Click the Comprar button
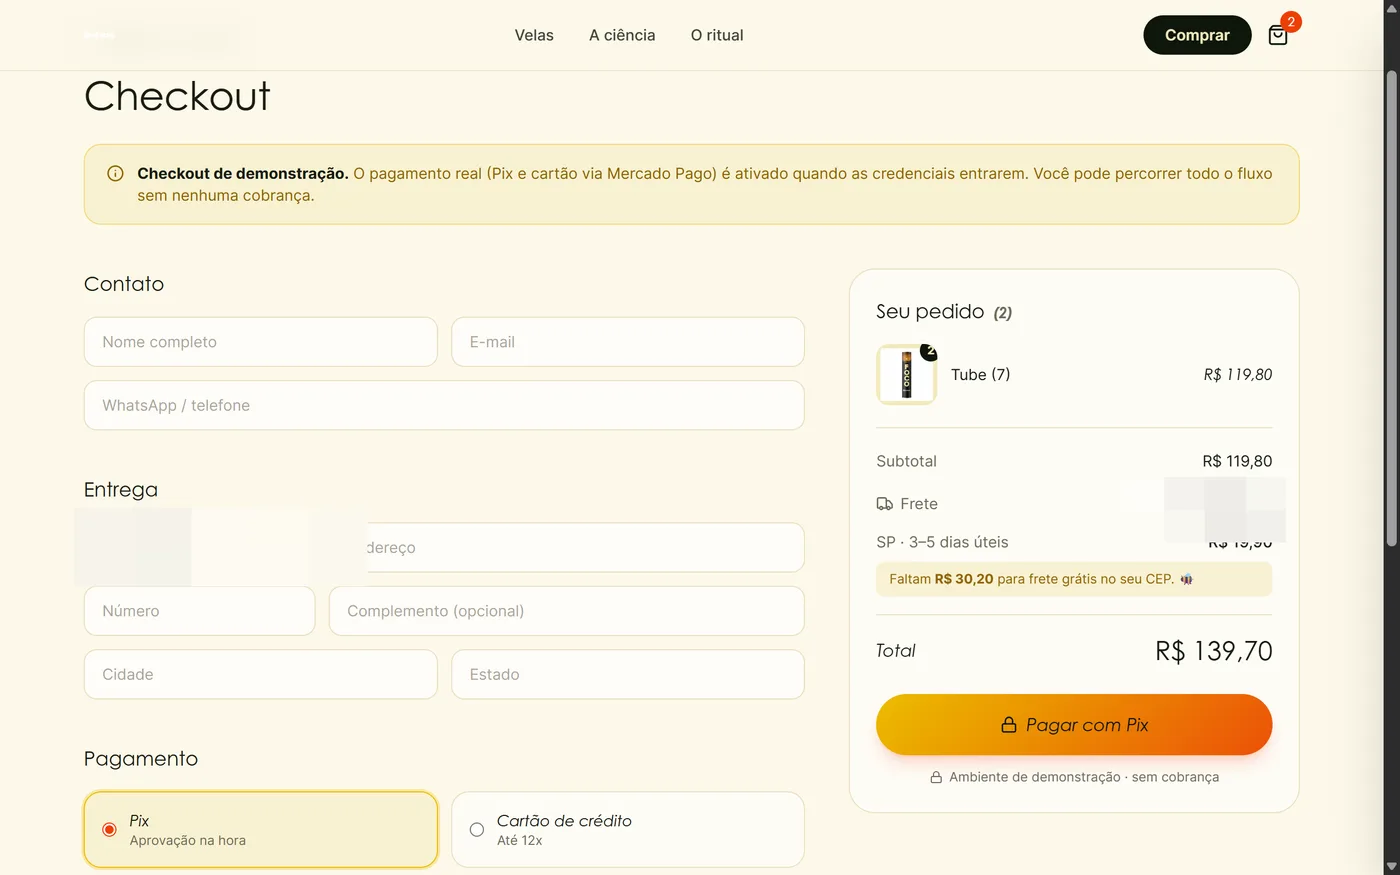The width and height of the screenshot is (1400, 875). [1197, 35]
